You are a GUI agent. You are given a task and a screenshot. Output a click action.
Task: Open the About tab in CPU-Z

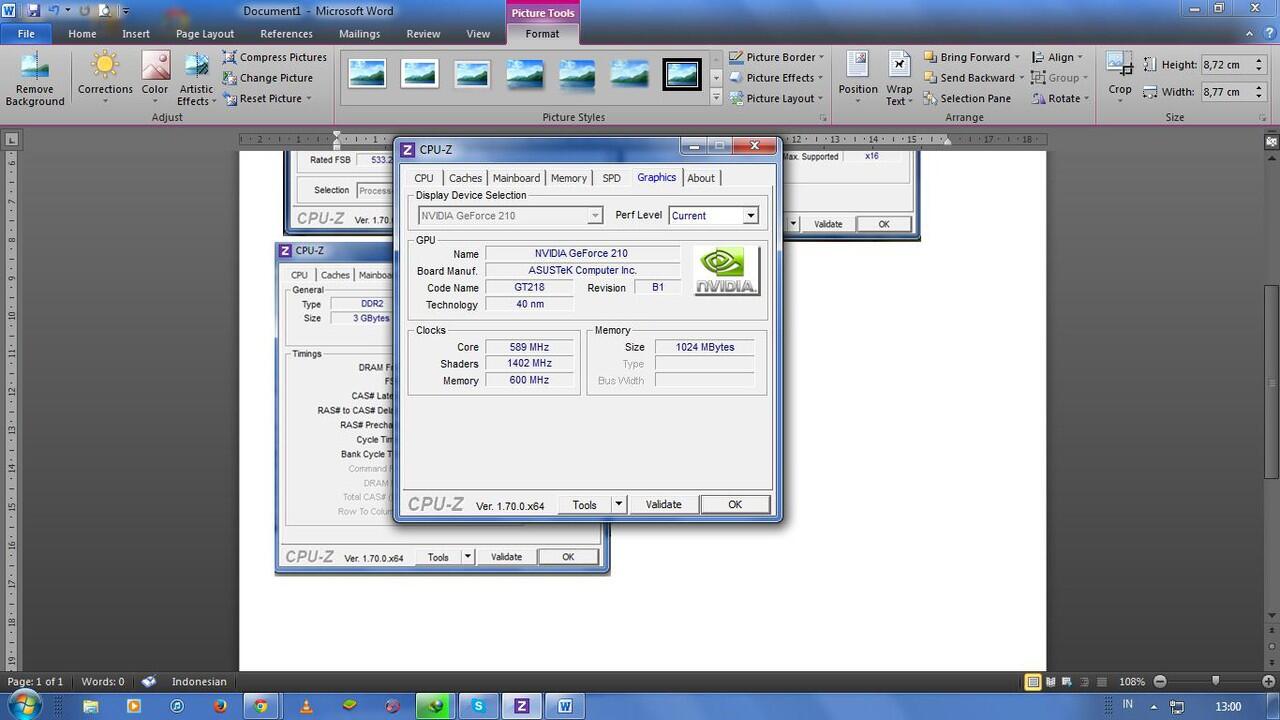[x=701, y=178]
